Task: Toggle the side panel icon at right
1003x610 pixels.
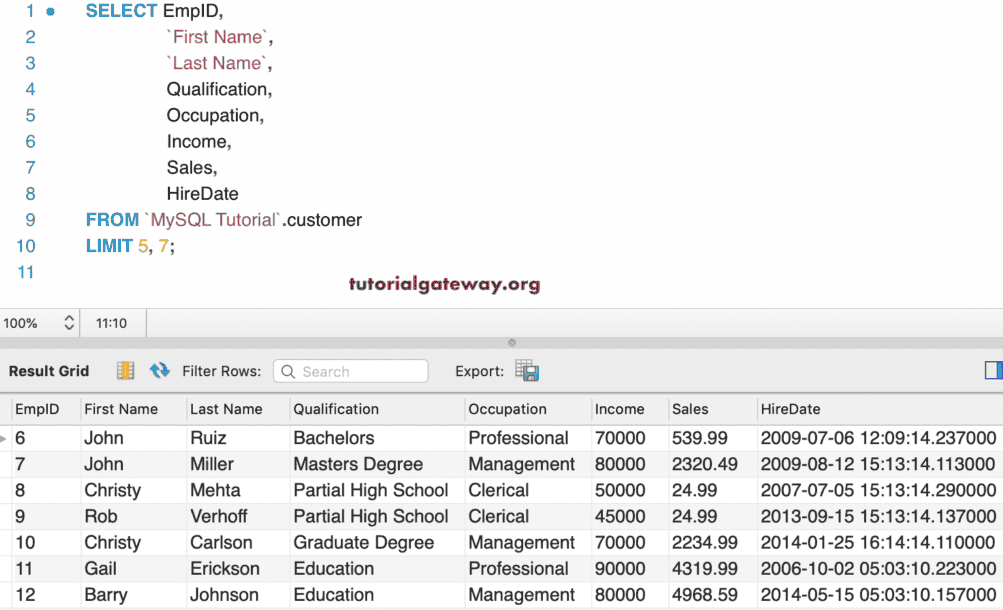Action: [x=993, y=371]
